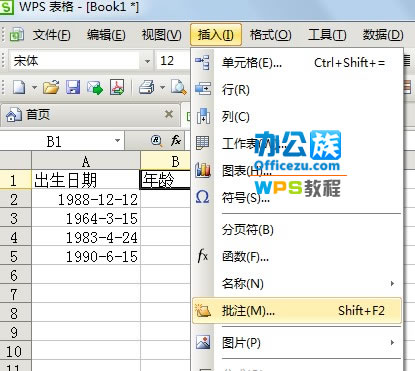The height and width of the screenshot is (371, 415).
Task: Click the font name field showing 宋体
Action: tap(75, 61)
